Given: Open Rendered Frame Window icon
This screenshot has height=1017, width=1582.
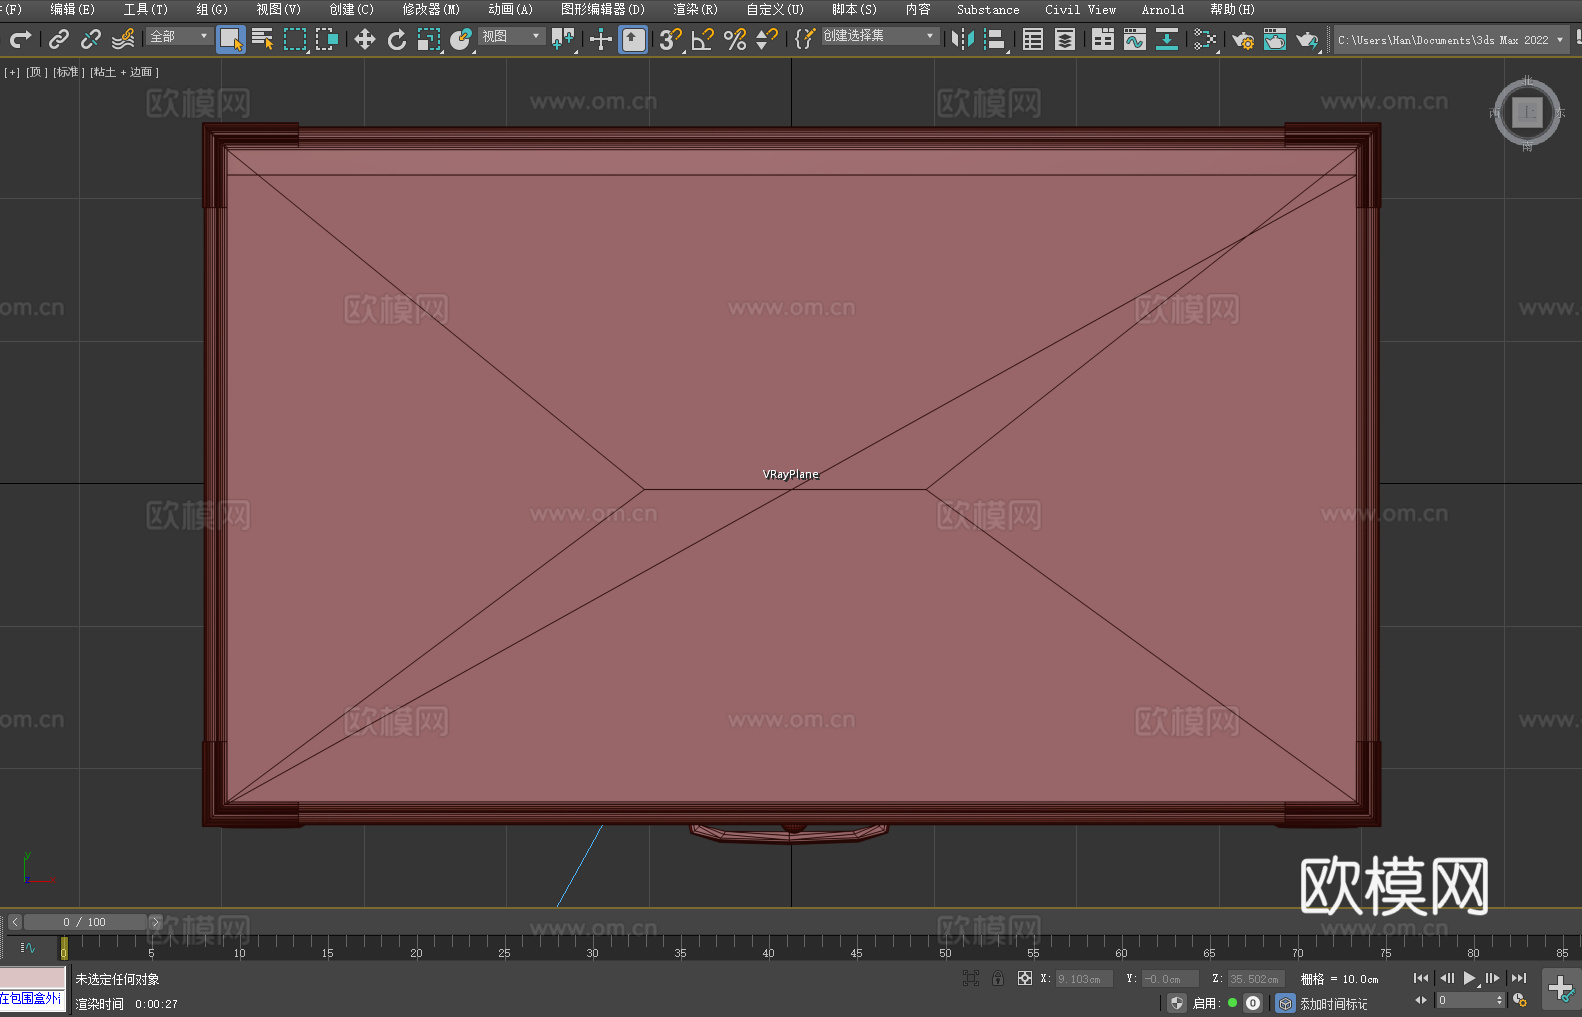Looking at the screenshot, I should (1275, 39).
